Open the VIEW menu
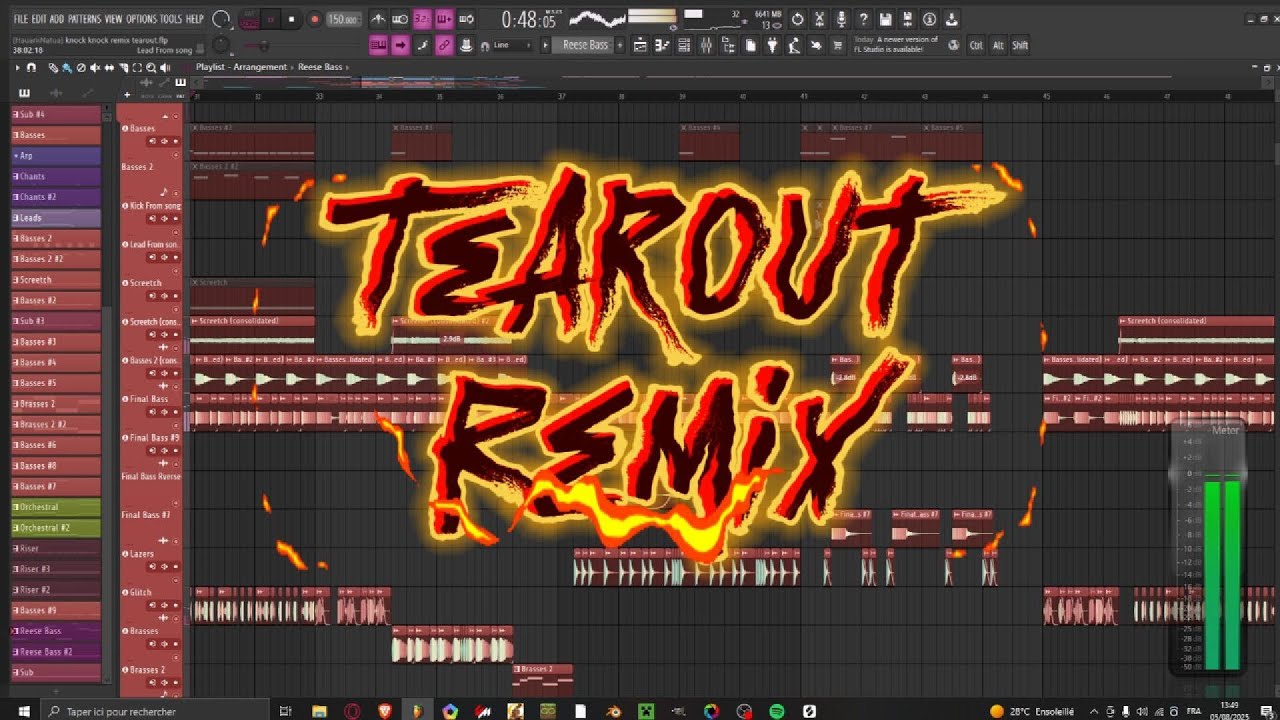 (x=114, y=19)
